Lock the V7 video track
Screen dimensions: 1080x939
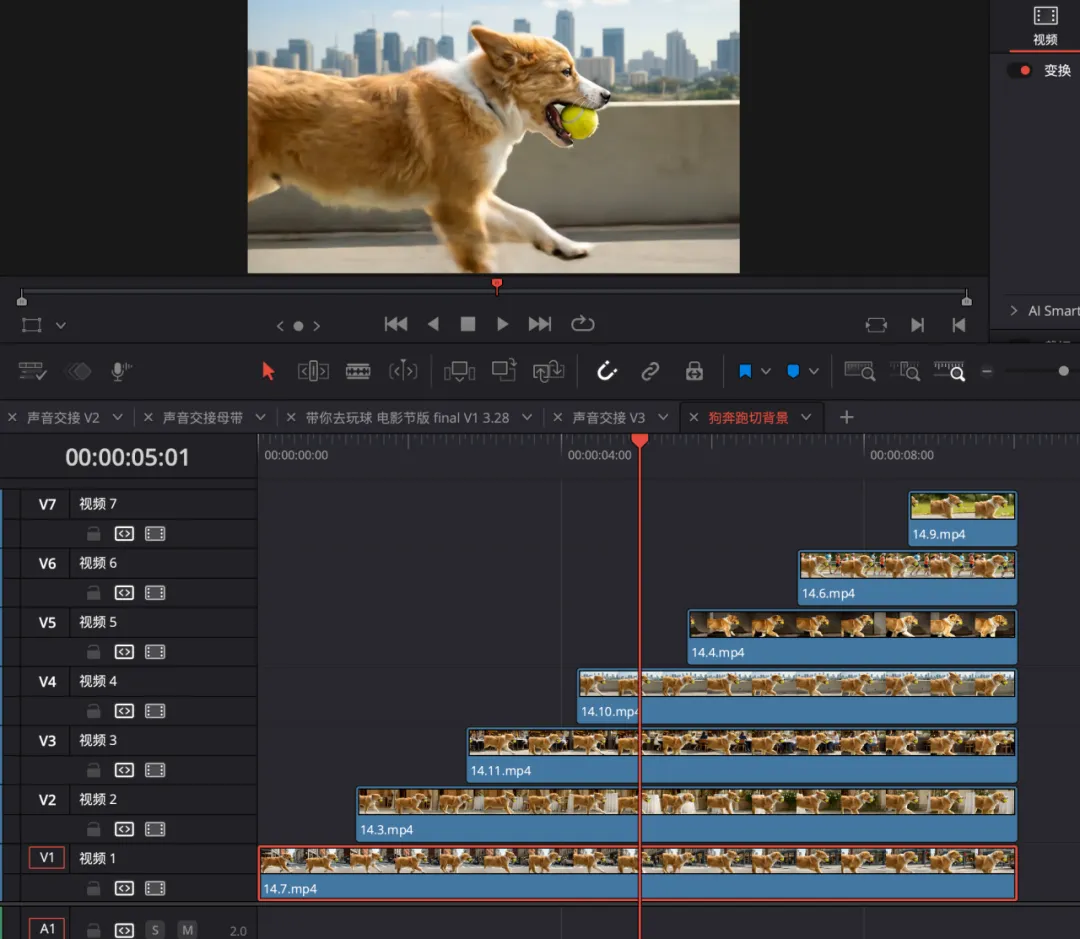pos(93,534)
